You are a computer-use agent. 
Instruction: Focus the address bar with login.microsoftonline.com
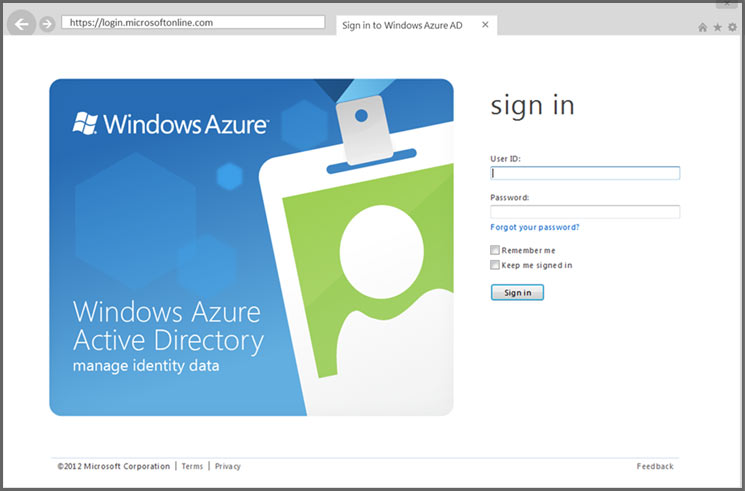tap(193, 22)
